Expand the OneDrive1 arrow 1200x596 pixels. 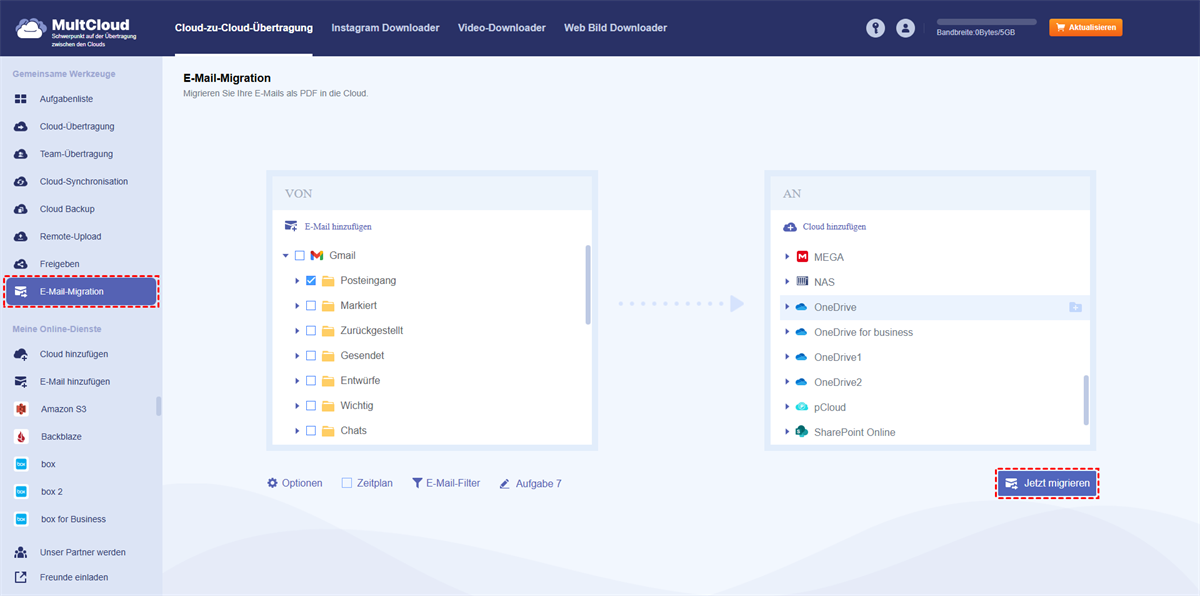(x=787, y=357)
